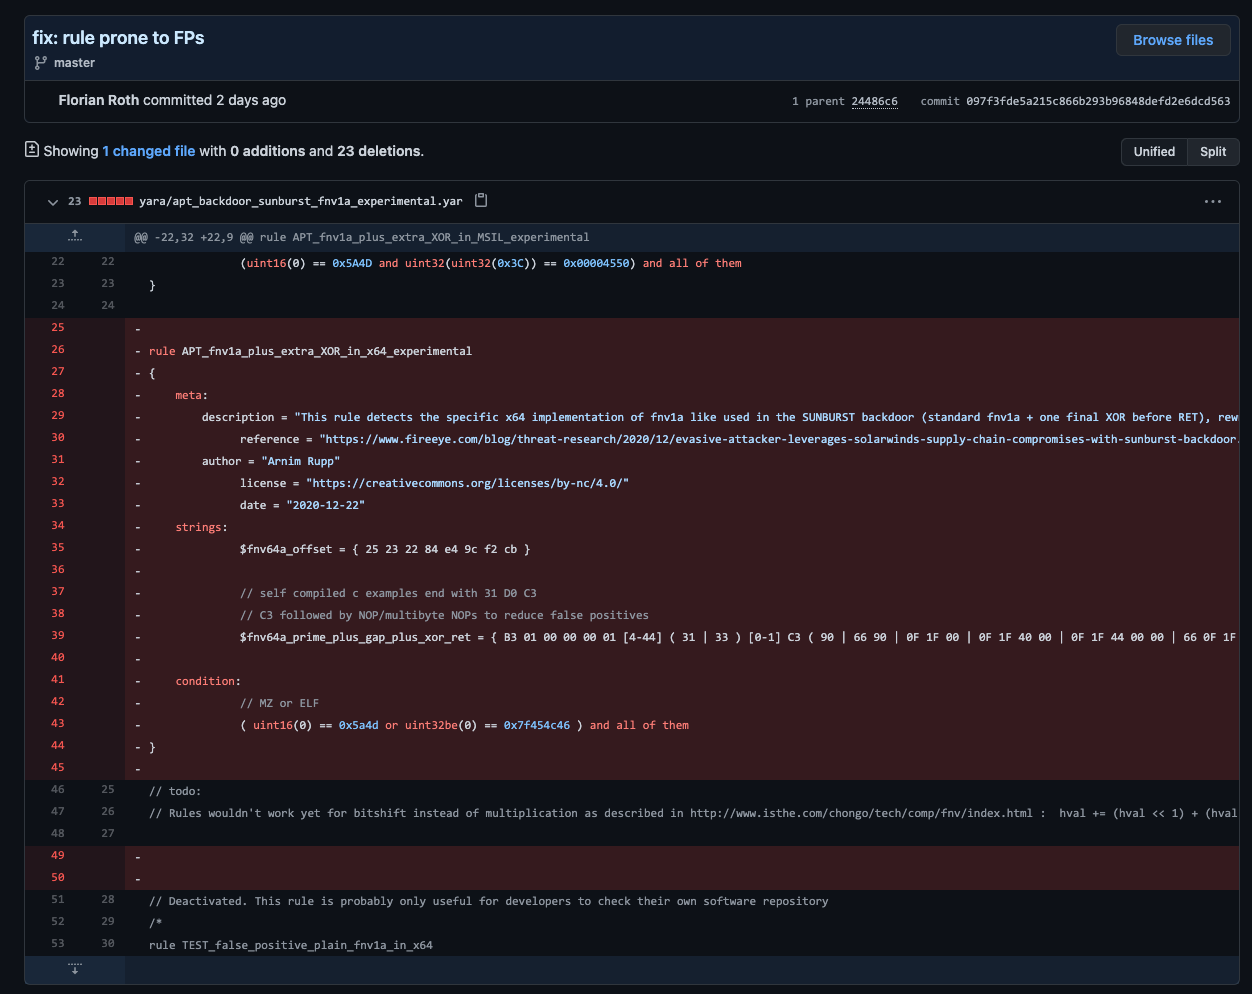Image resolution: width=1252 pixels, height=994 pixels.
Task: Switch diff view to Split
Action: click(x=1213, y=152)
